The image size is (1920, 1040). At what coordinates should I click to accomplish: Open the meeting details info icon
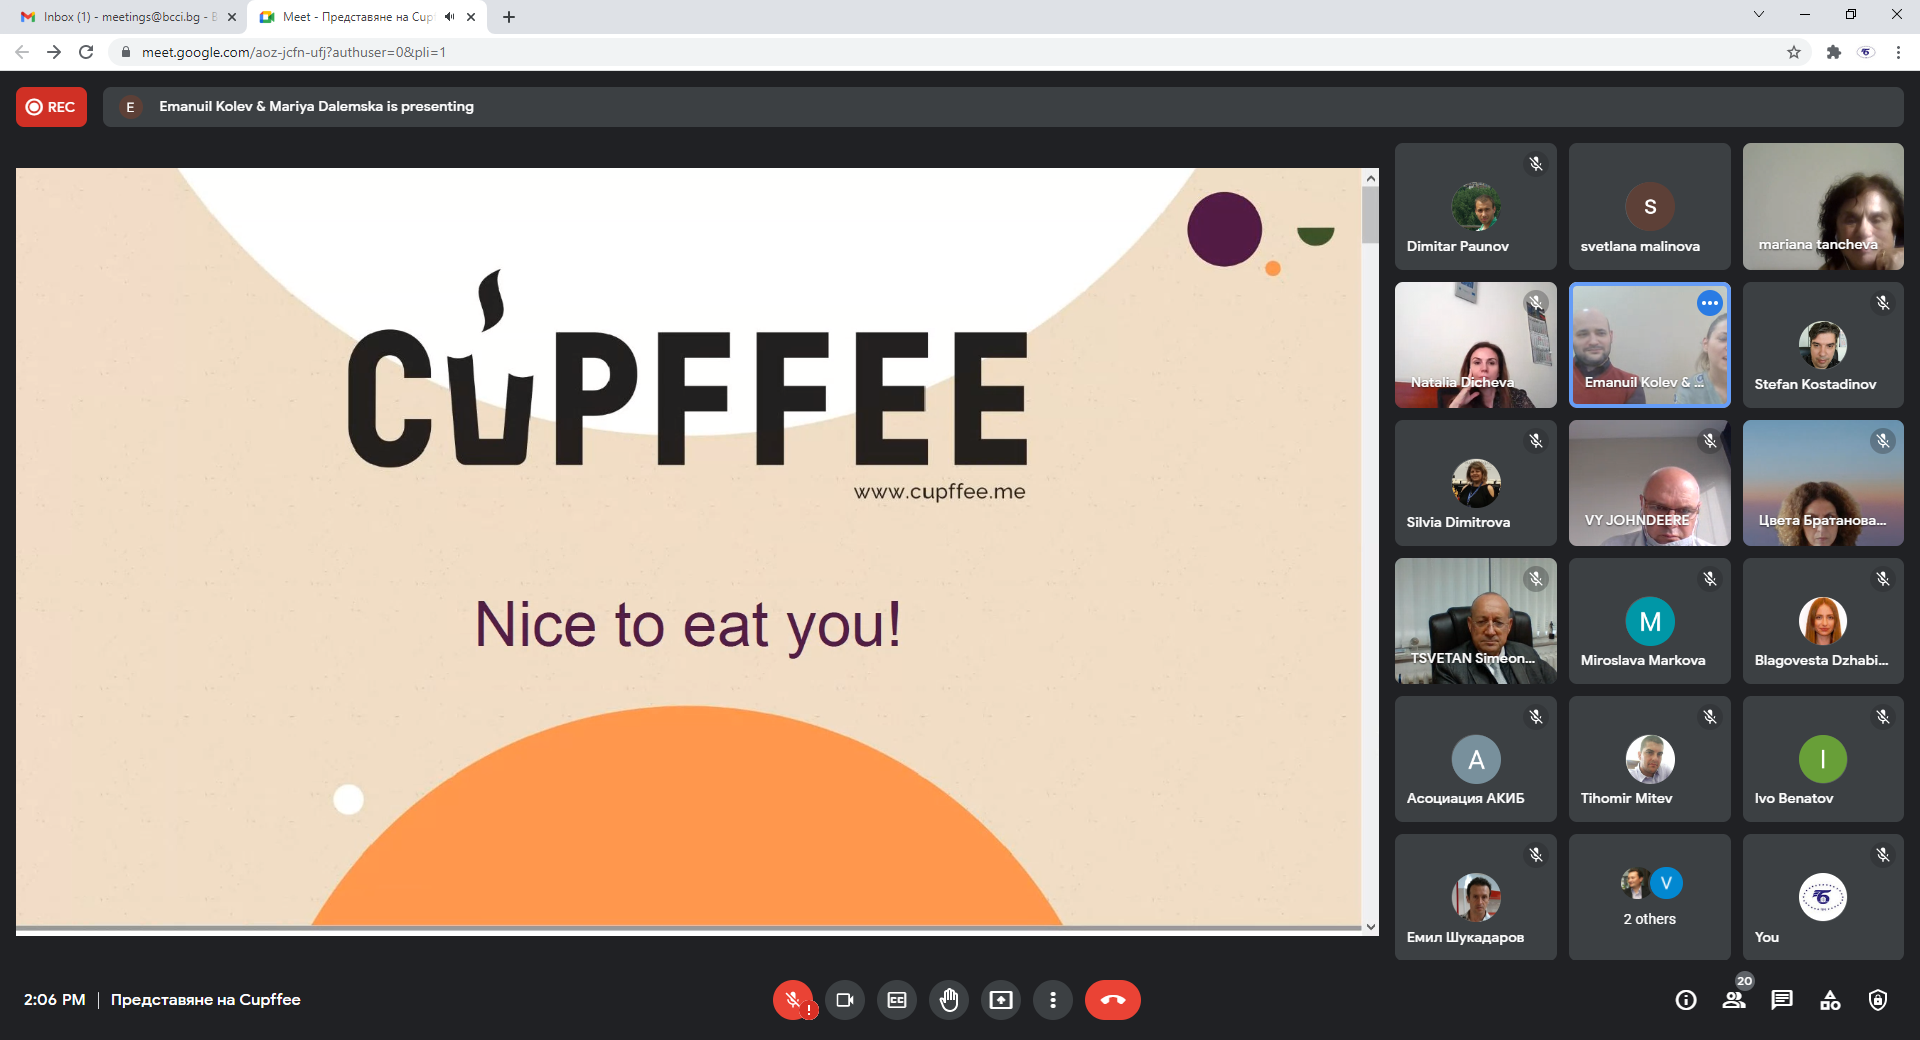click(1686, 1000)
